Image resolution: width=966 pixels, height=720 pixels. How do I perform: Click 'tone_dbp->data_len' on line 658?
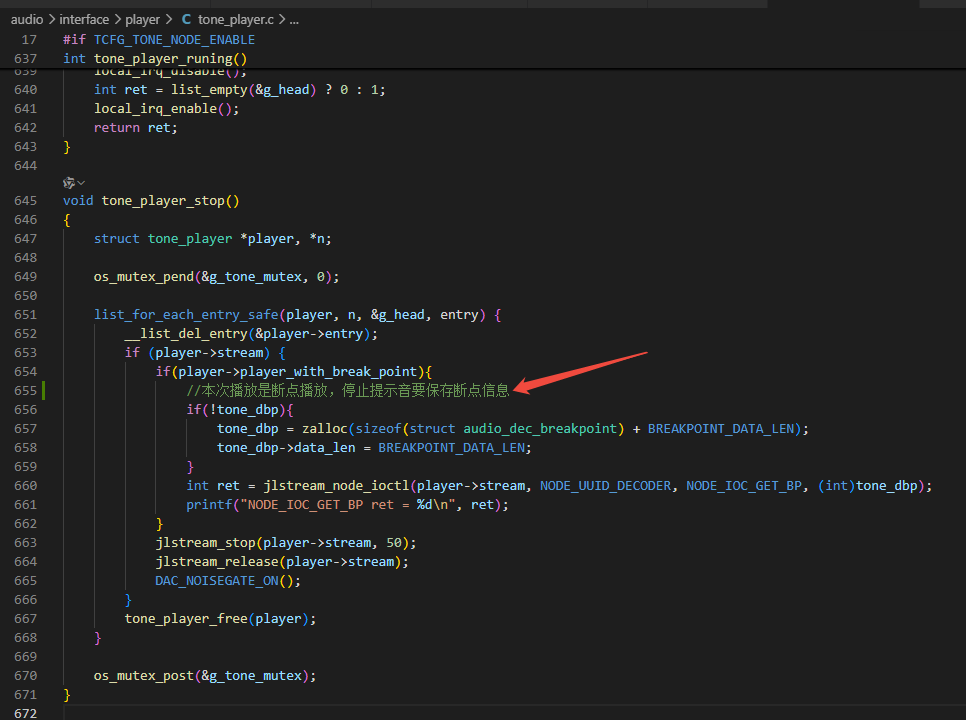click(286, 448)
